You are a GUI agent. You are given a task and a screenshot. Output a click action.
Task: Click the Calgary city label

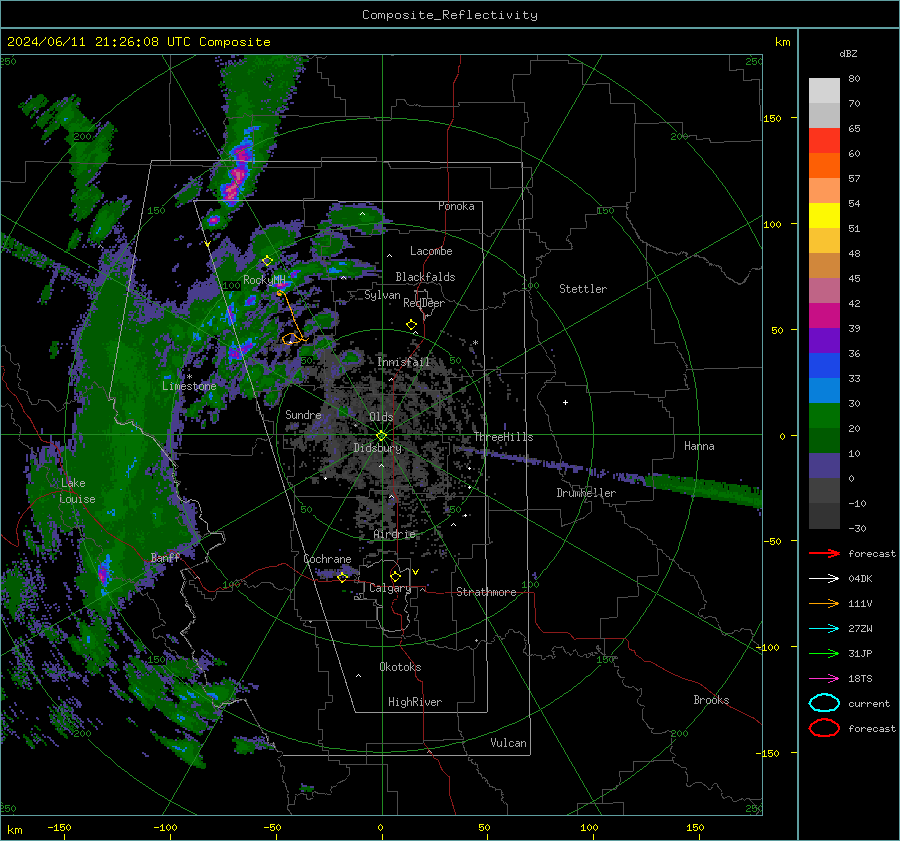pyautogui.click(x=390, y=588)
